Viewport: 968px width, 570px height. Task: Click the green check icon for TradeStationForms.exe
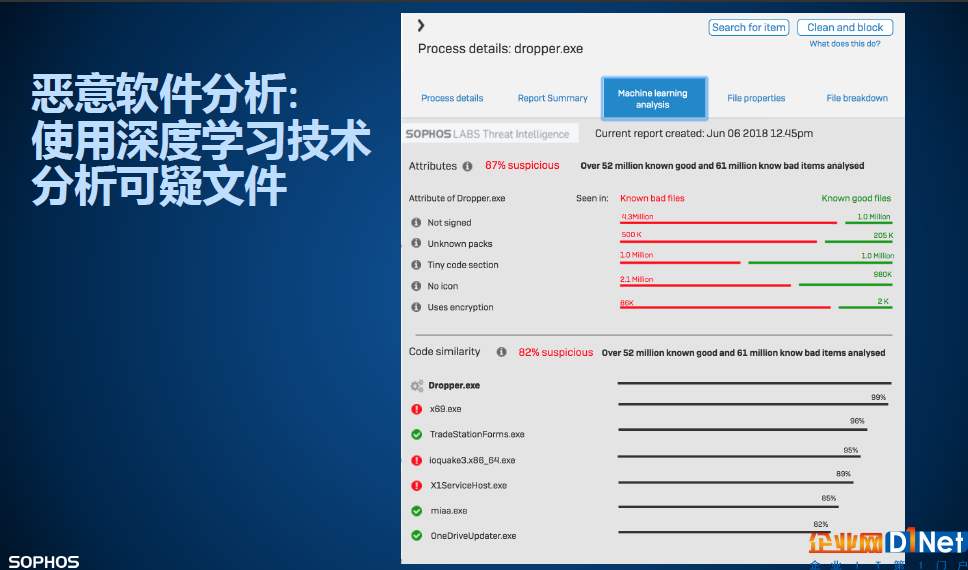click(x=417, y=434)
